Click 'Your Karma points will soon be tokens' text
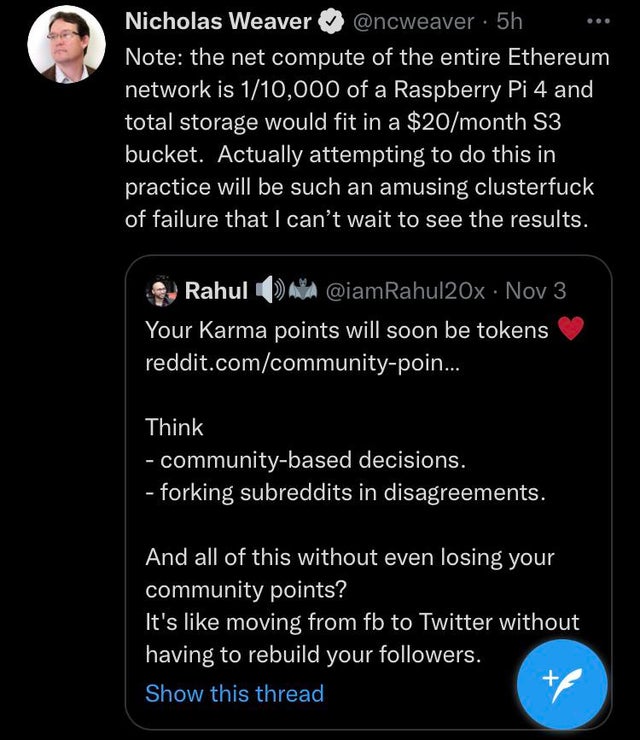Viewport: 640px width, 740px height. 347,329
